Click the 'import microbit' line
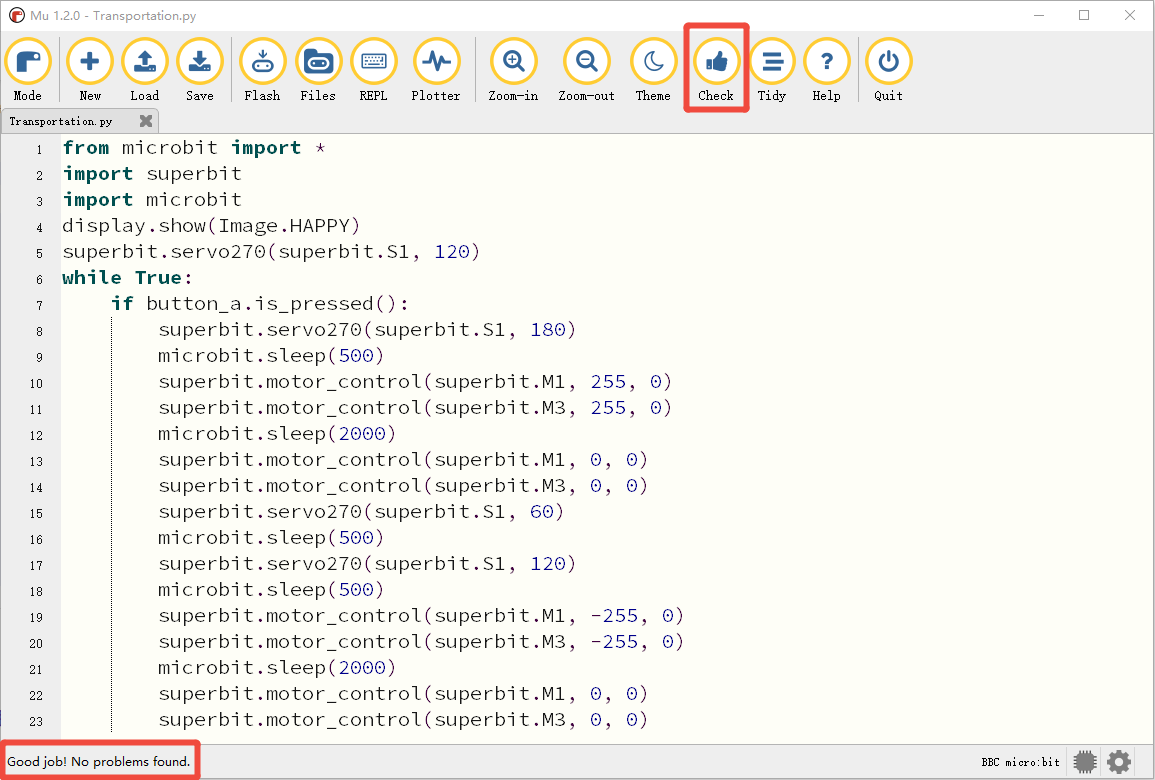1155x780 pixels. click(152, 200)
